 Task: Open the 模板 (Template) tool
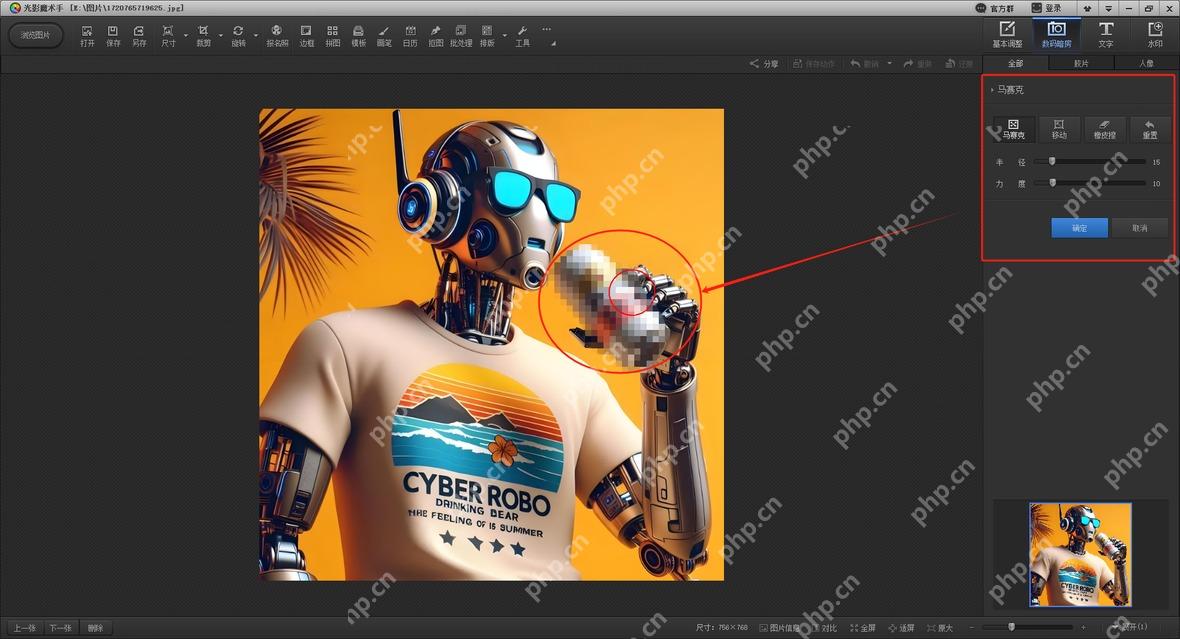pyautogui.click(x=359, y=35)
